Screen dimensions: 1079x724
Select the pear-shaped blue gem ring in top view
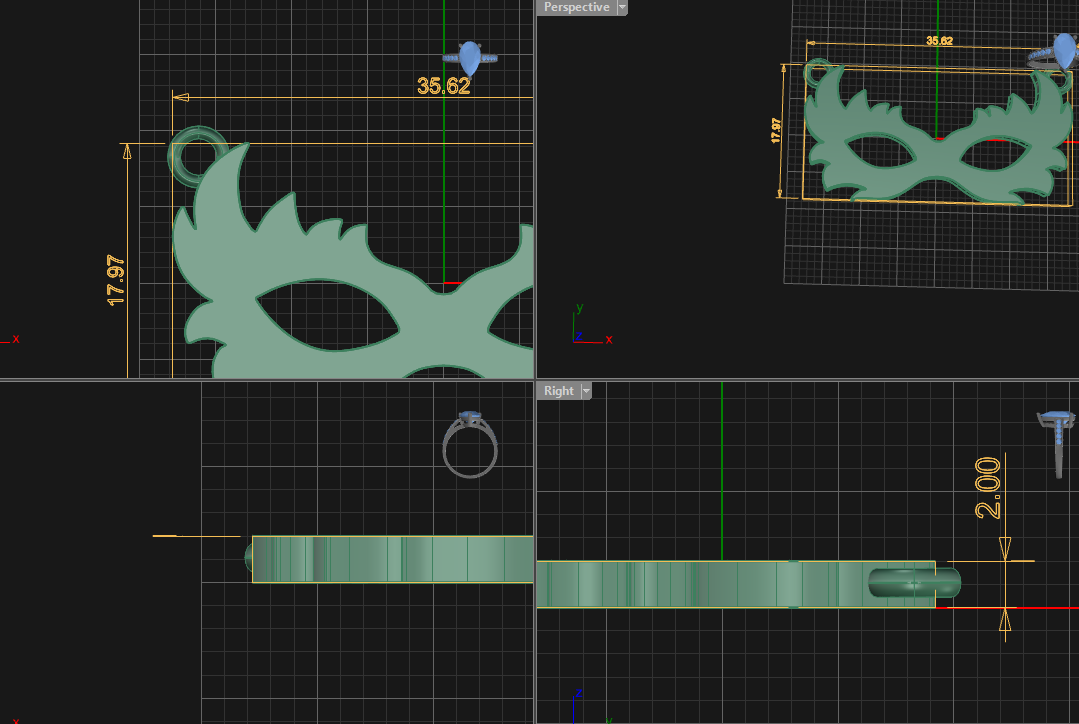pyautogui.click(x=470, y=58)
